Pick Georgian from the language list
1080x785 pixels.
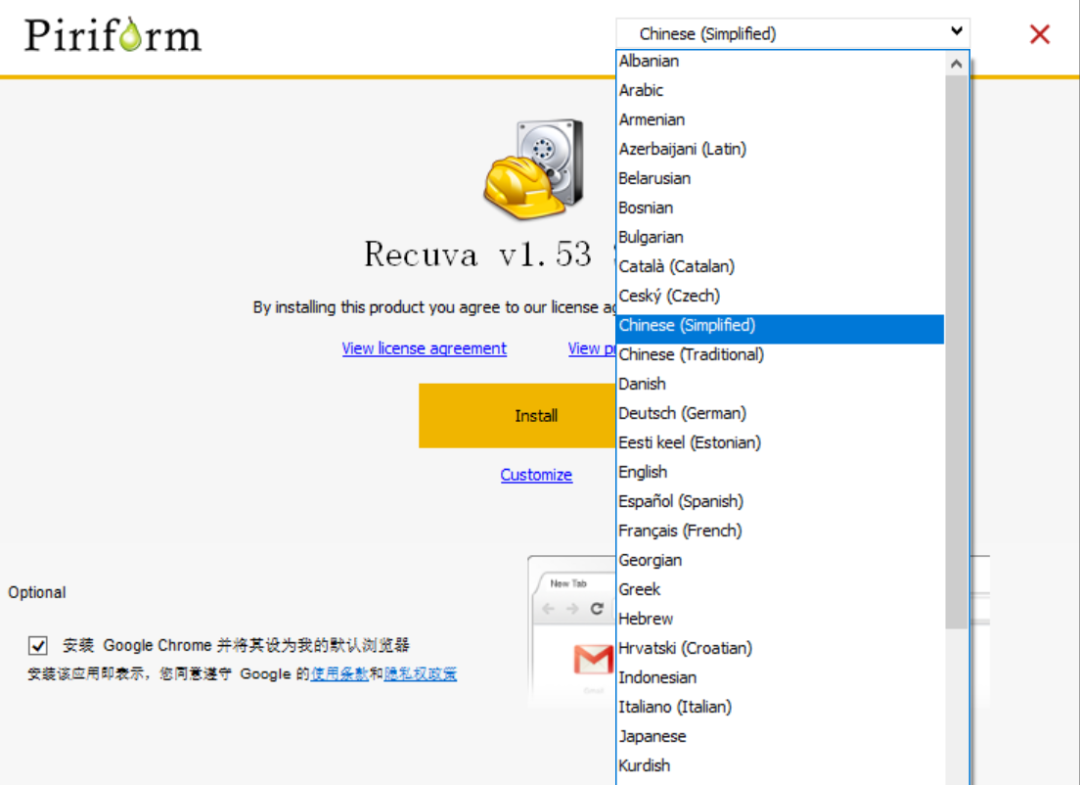tap(780, 561)
